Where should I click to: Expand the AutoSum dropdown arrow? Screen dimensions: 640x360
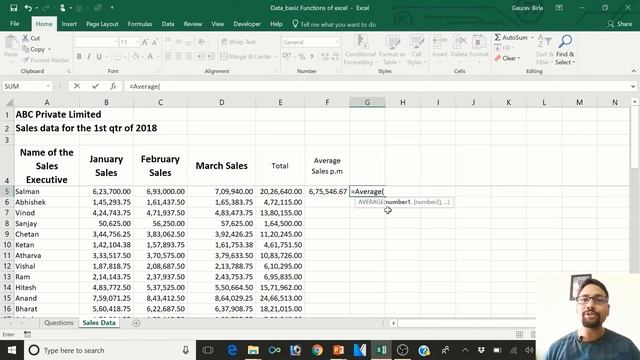pyautogui.click(x=532, y=38)
